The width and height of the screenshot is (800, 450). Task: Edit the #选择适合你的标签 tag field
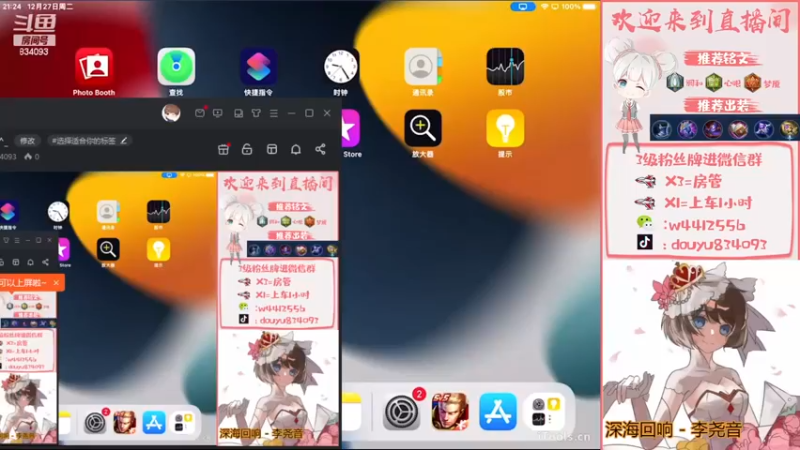pyautogui.click(x=89, y=140)
